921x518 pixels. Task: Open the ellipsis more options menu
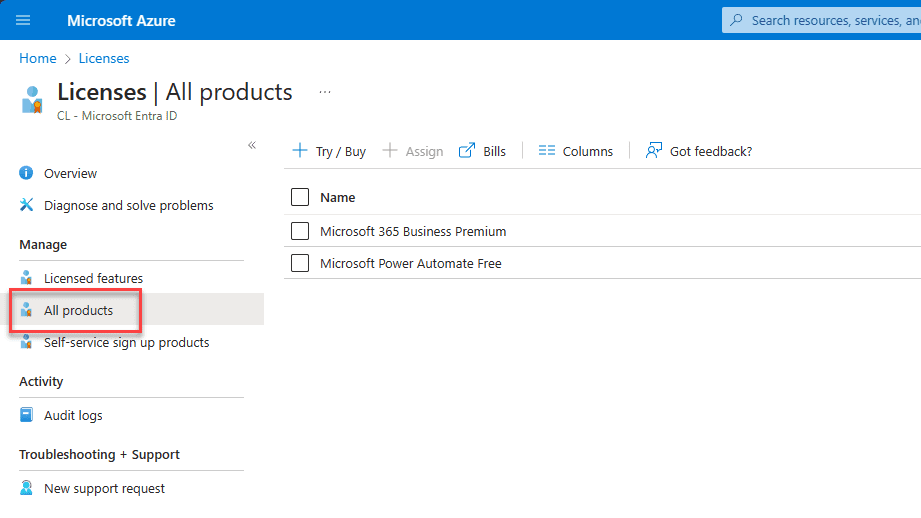click(325, 92)
